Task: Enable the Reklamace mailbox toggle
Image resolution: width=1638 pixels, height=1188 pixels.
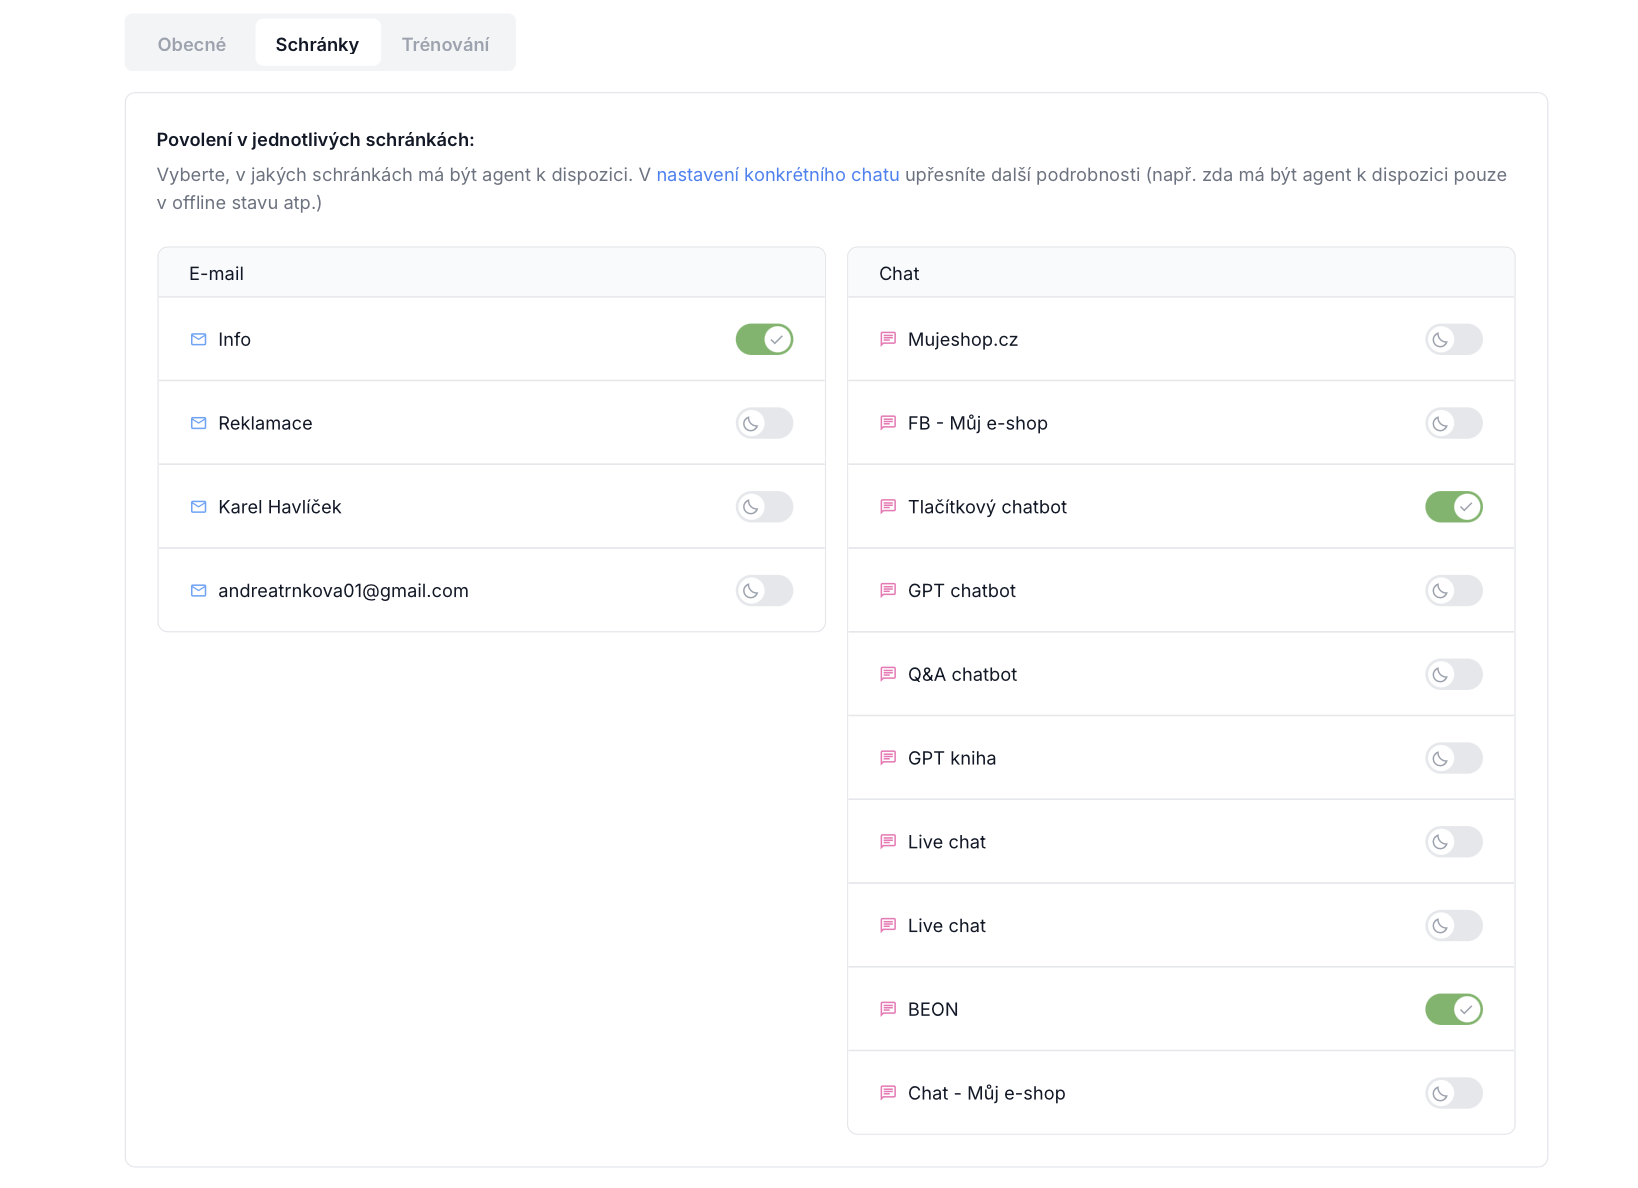Action: pyautogui.click(x=764, y=423)
